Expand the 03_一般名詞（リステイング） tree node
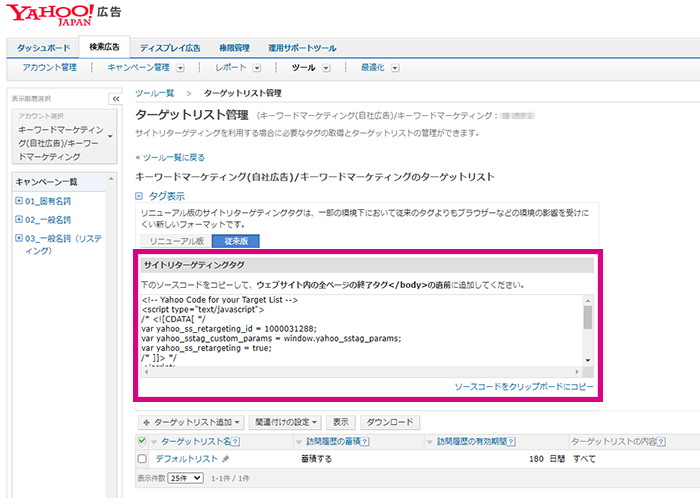700x498 pixels. 19,238
